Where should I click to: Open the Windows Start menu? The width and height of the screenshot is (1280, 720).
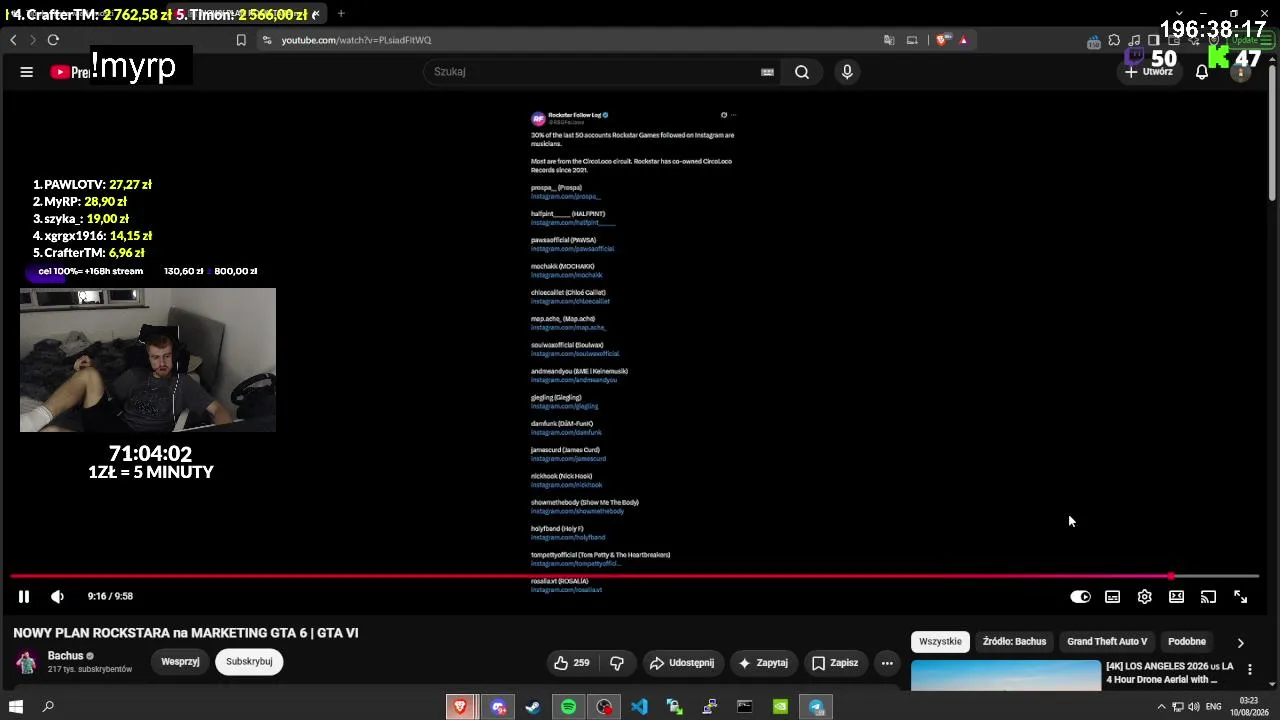[x=16, y=707]
